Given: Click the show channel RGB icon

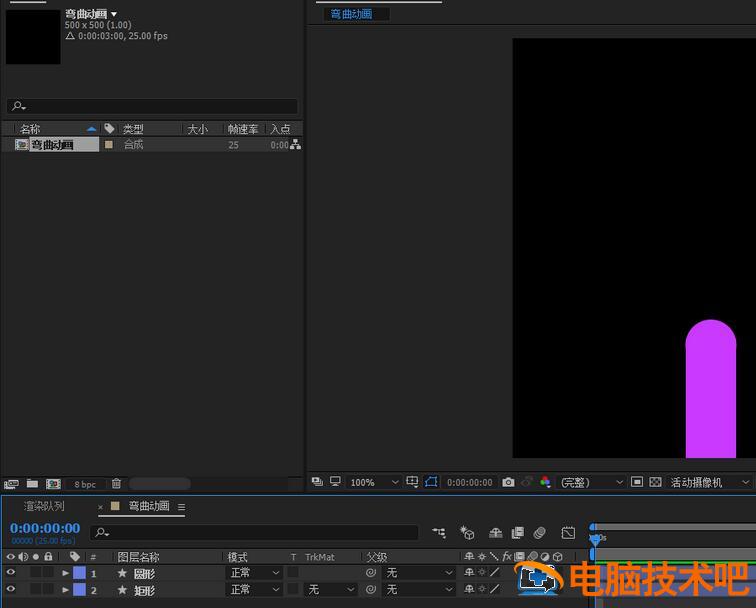Looking at the screenshot, I should click(545, 482).
